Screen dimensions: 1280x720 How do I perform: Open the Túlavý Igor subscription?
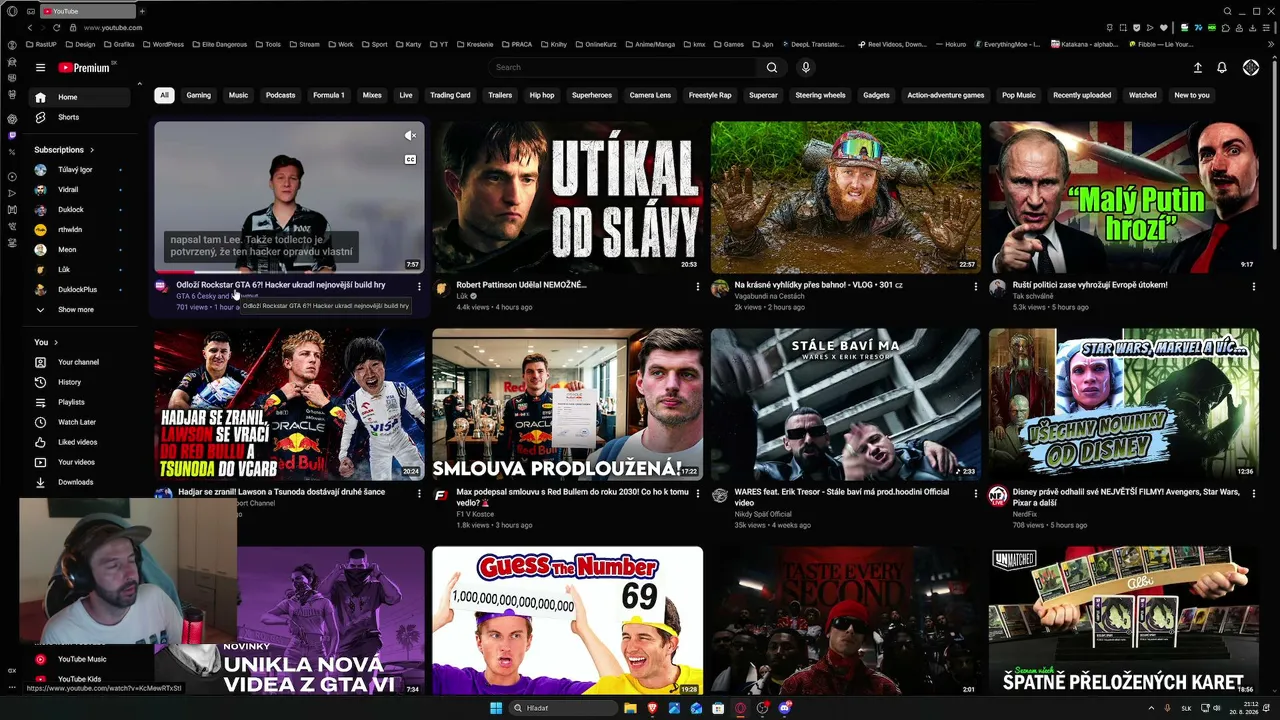point(80,170)
